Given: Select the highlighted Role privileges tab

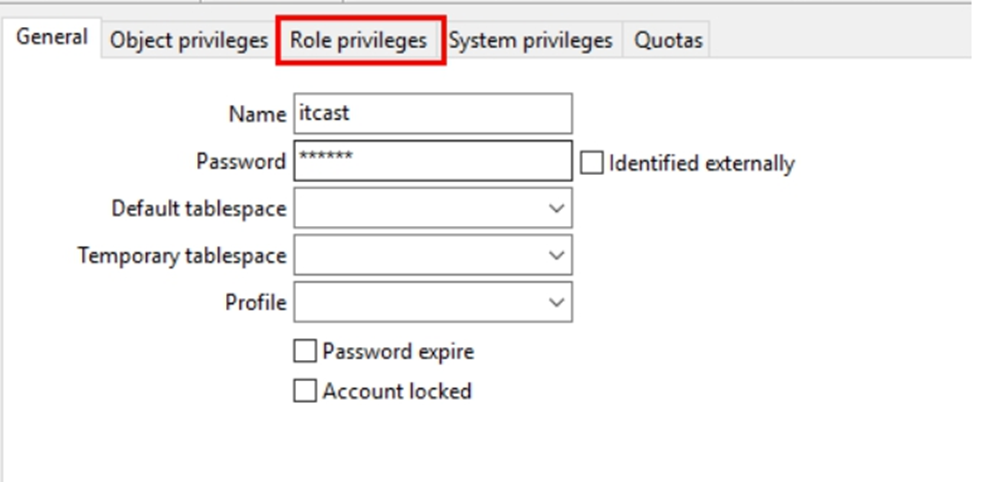Looking at the screenshot, I should pyautogui.click(x=359, y=41).
